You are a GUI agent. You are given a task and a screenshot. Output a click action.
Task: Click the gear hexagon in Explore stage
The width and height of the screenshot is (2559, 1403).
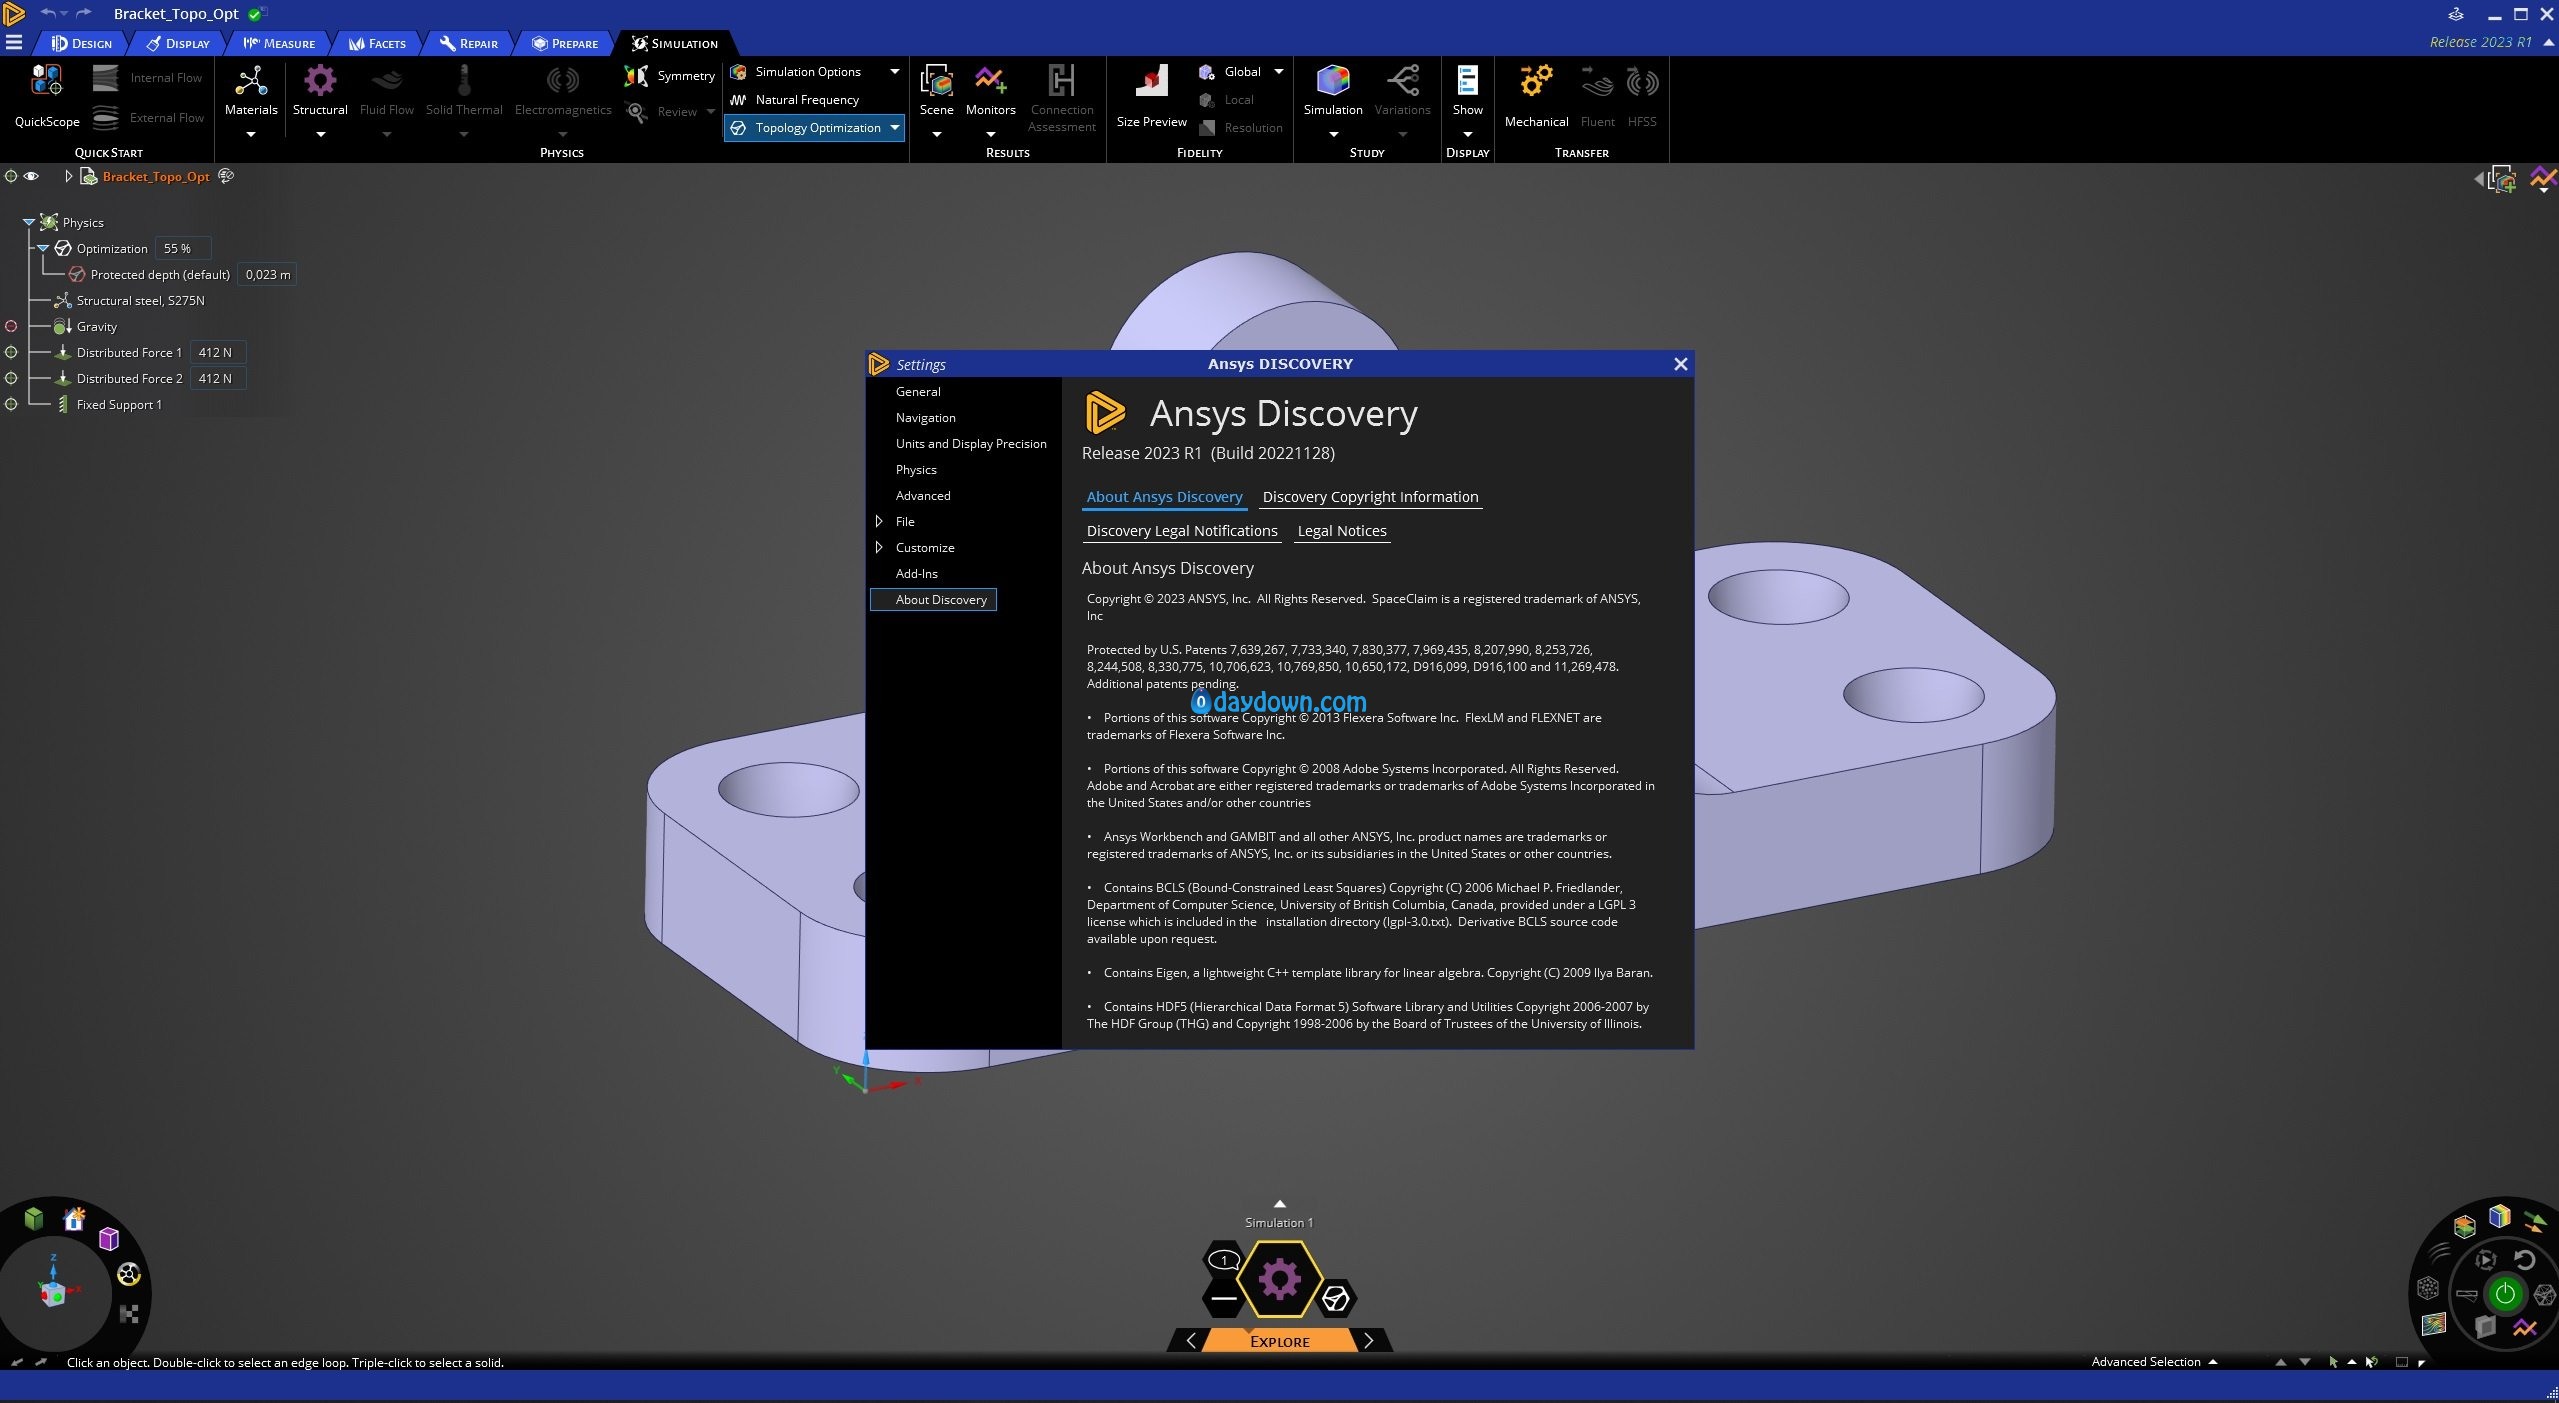click(x=1279, y=1279)
